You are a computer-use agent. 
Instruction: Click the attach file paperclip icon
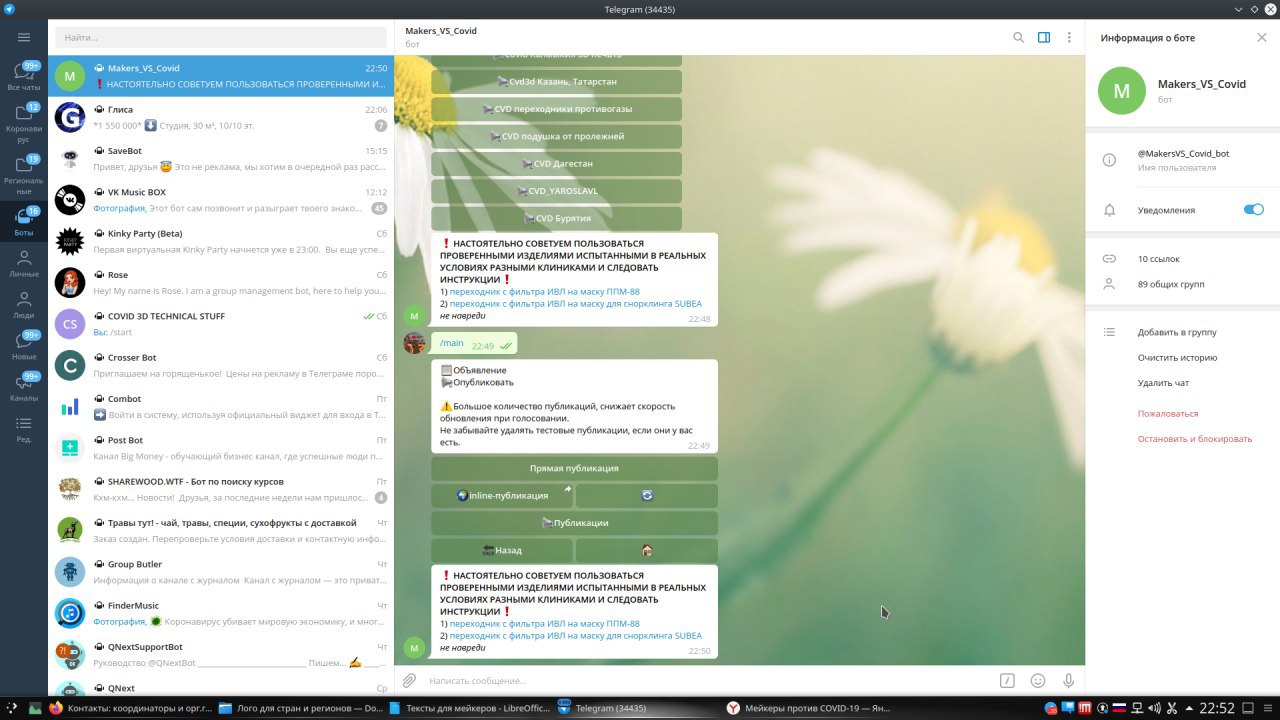409,681
